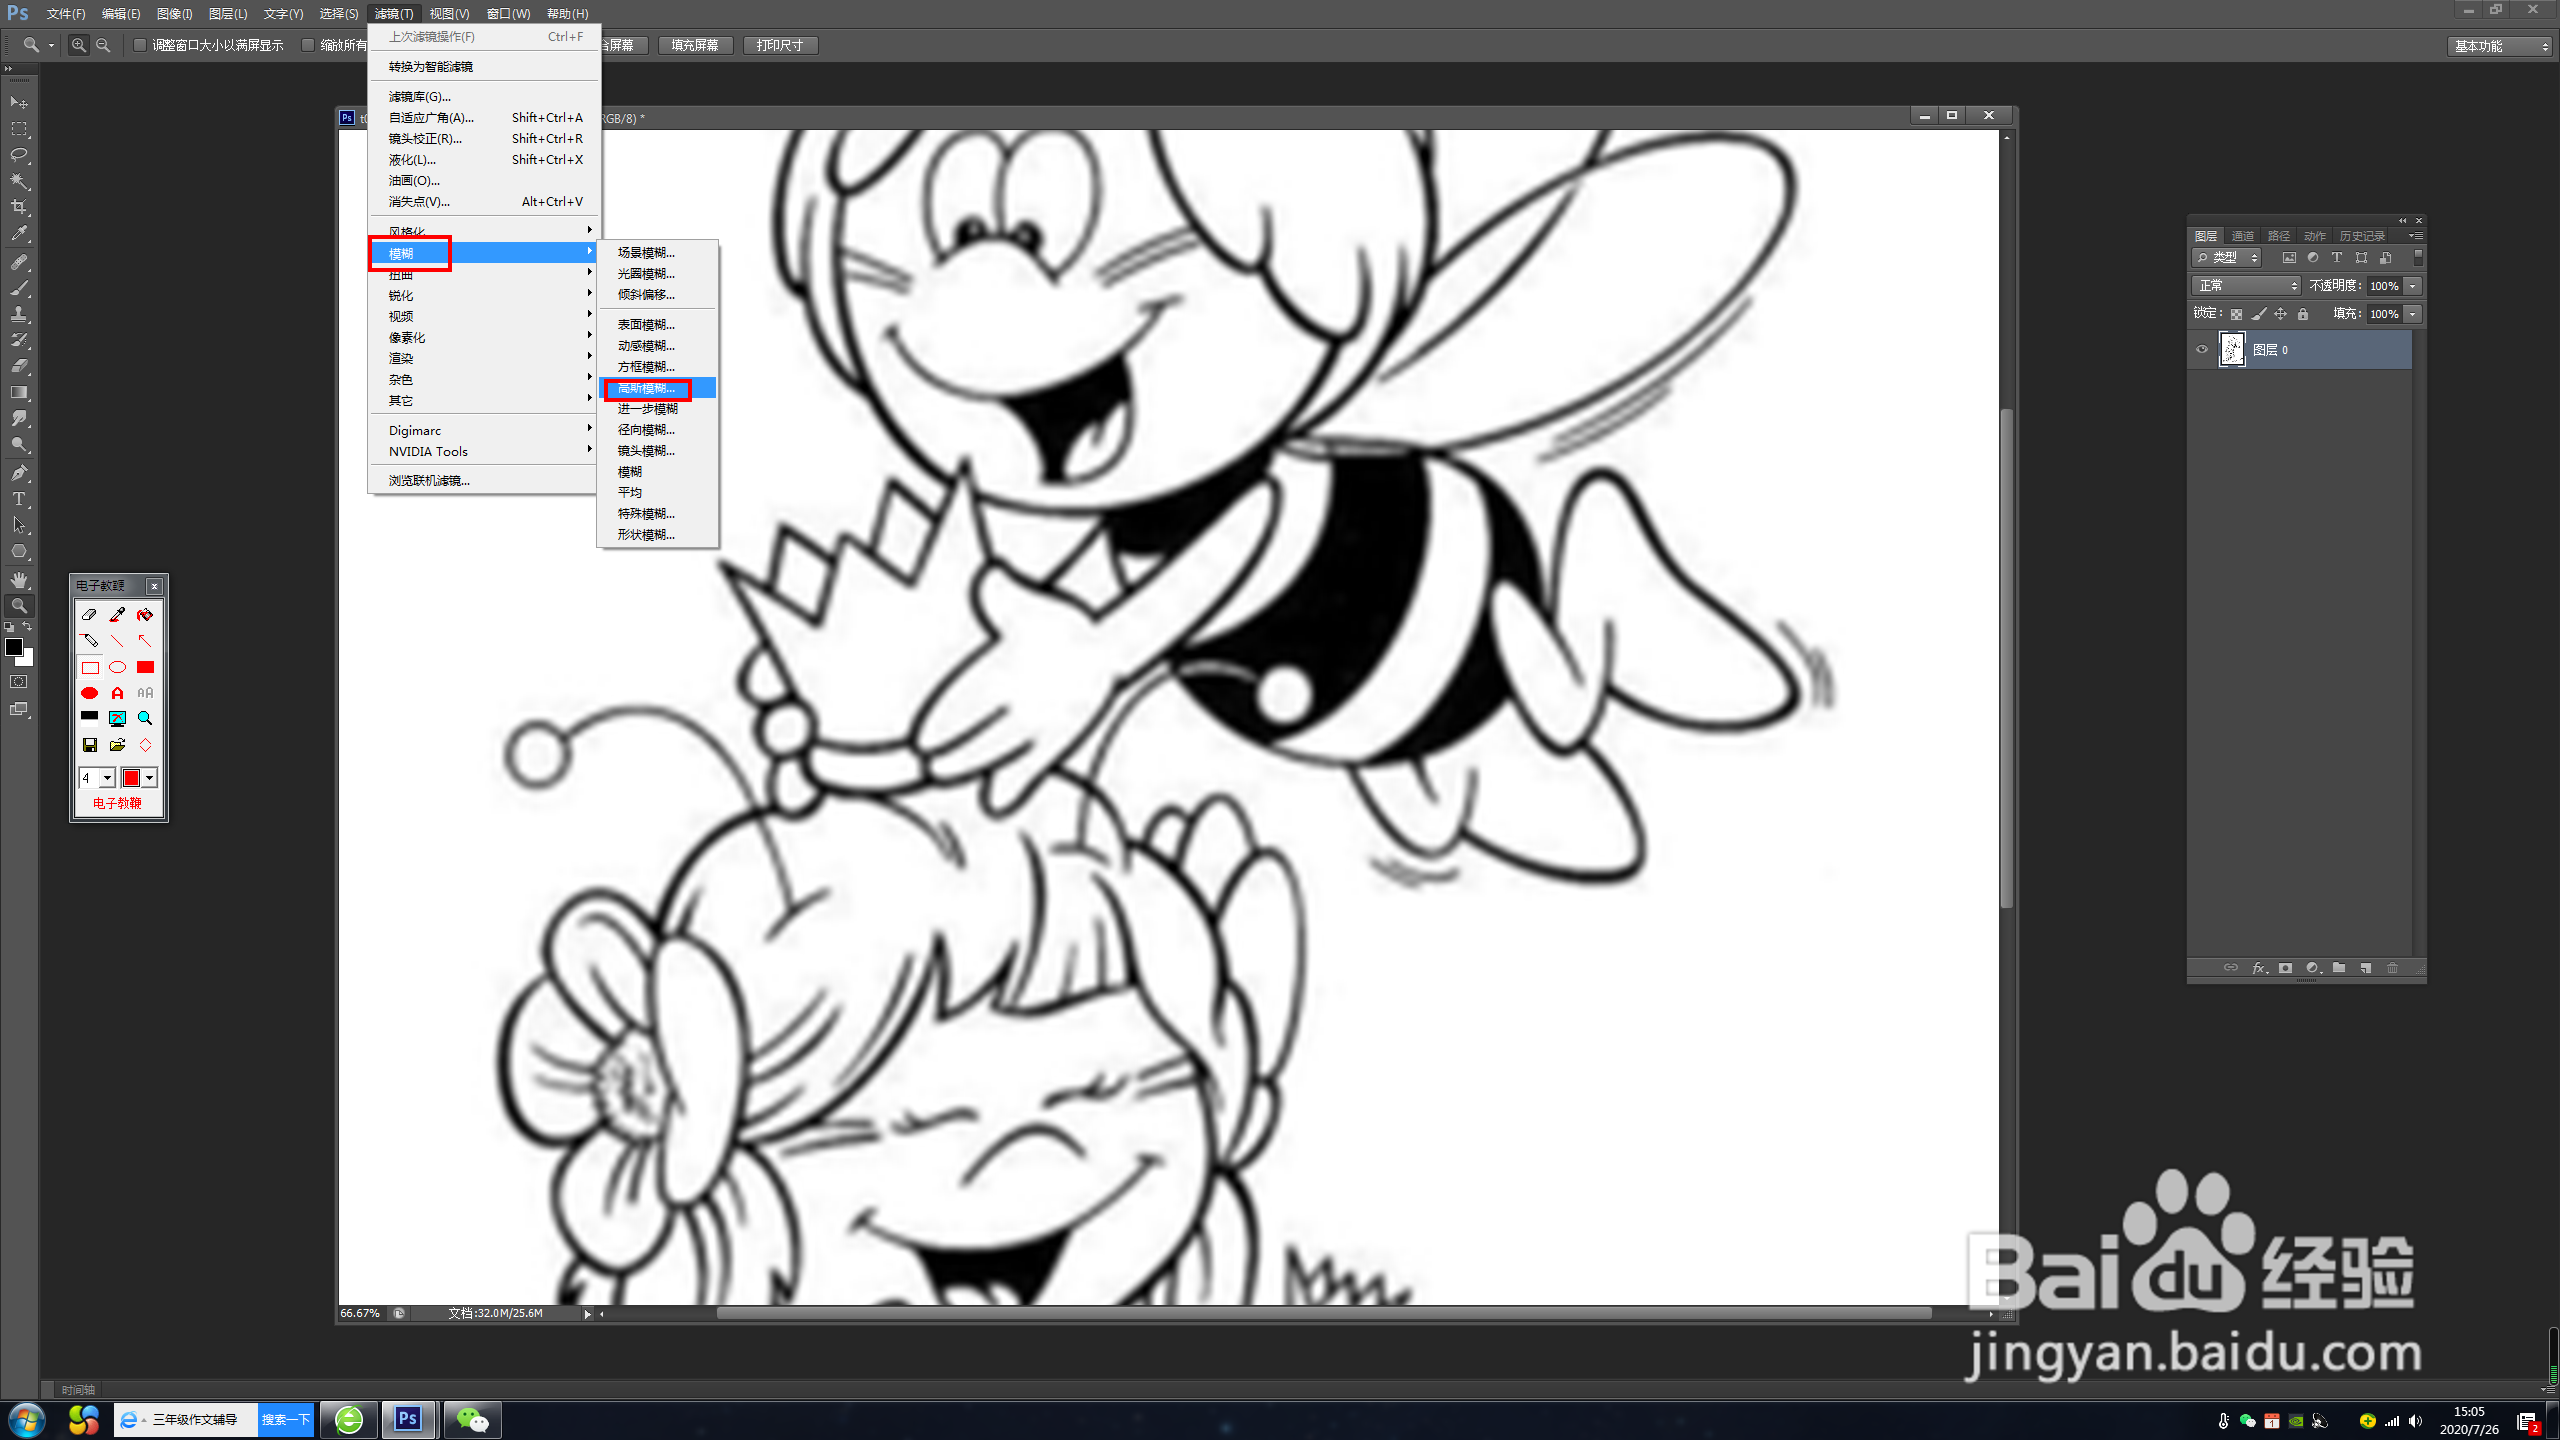Click the delete layer trash icon

tap(2392, 968)
